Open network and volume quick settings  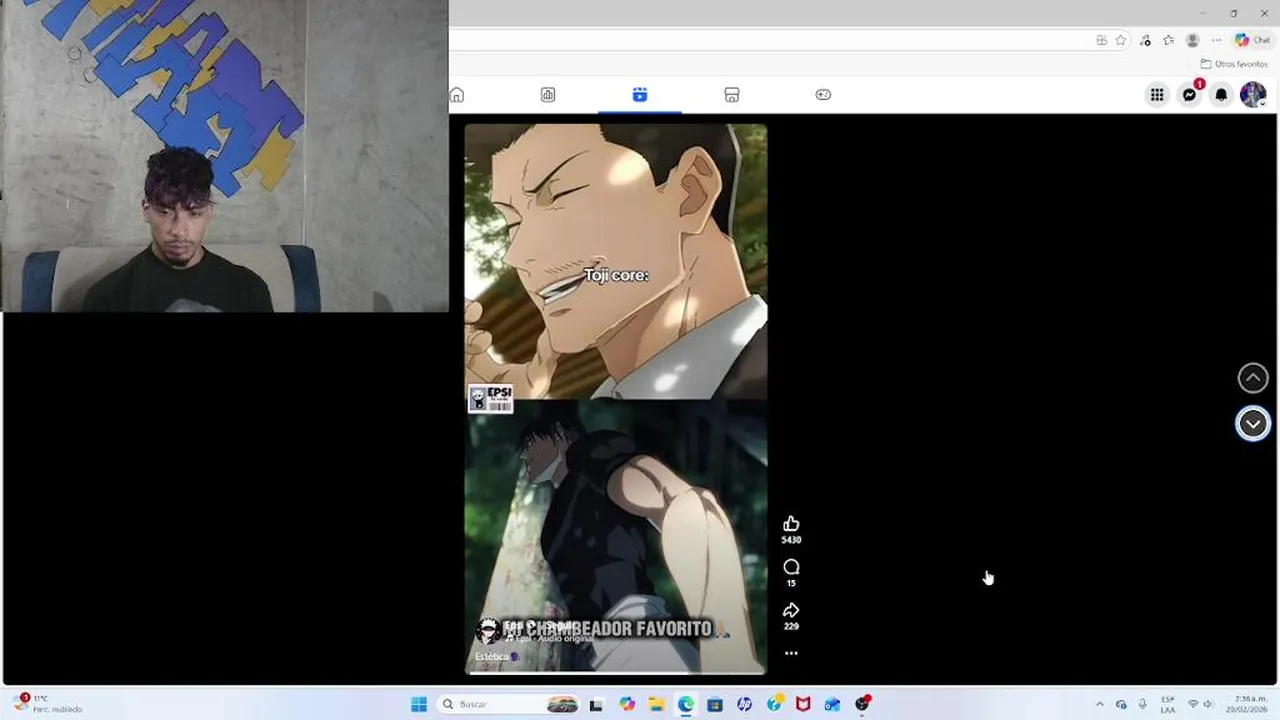(1200, 704)
